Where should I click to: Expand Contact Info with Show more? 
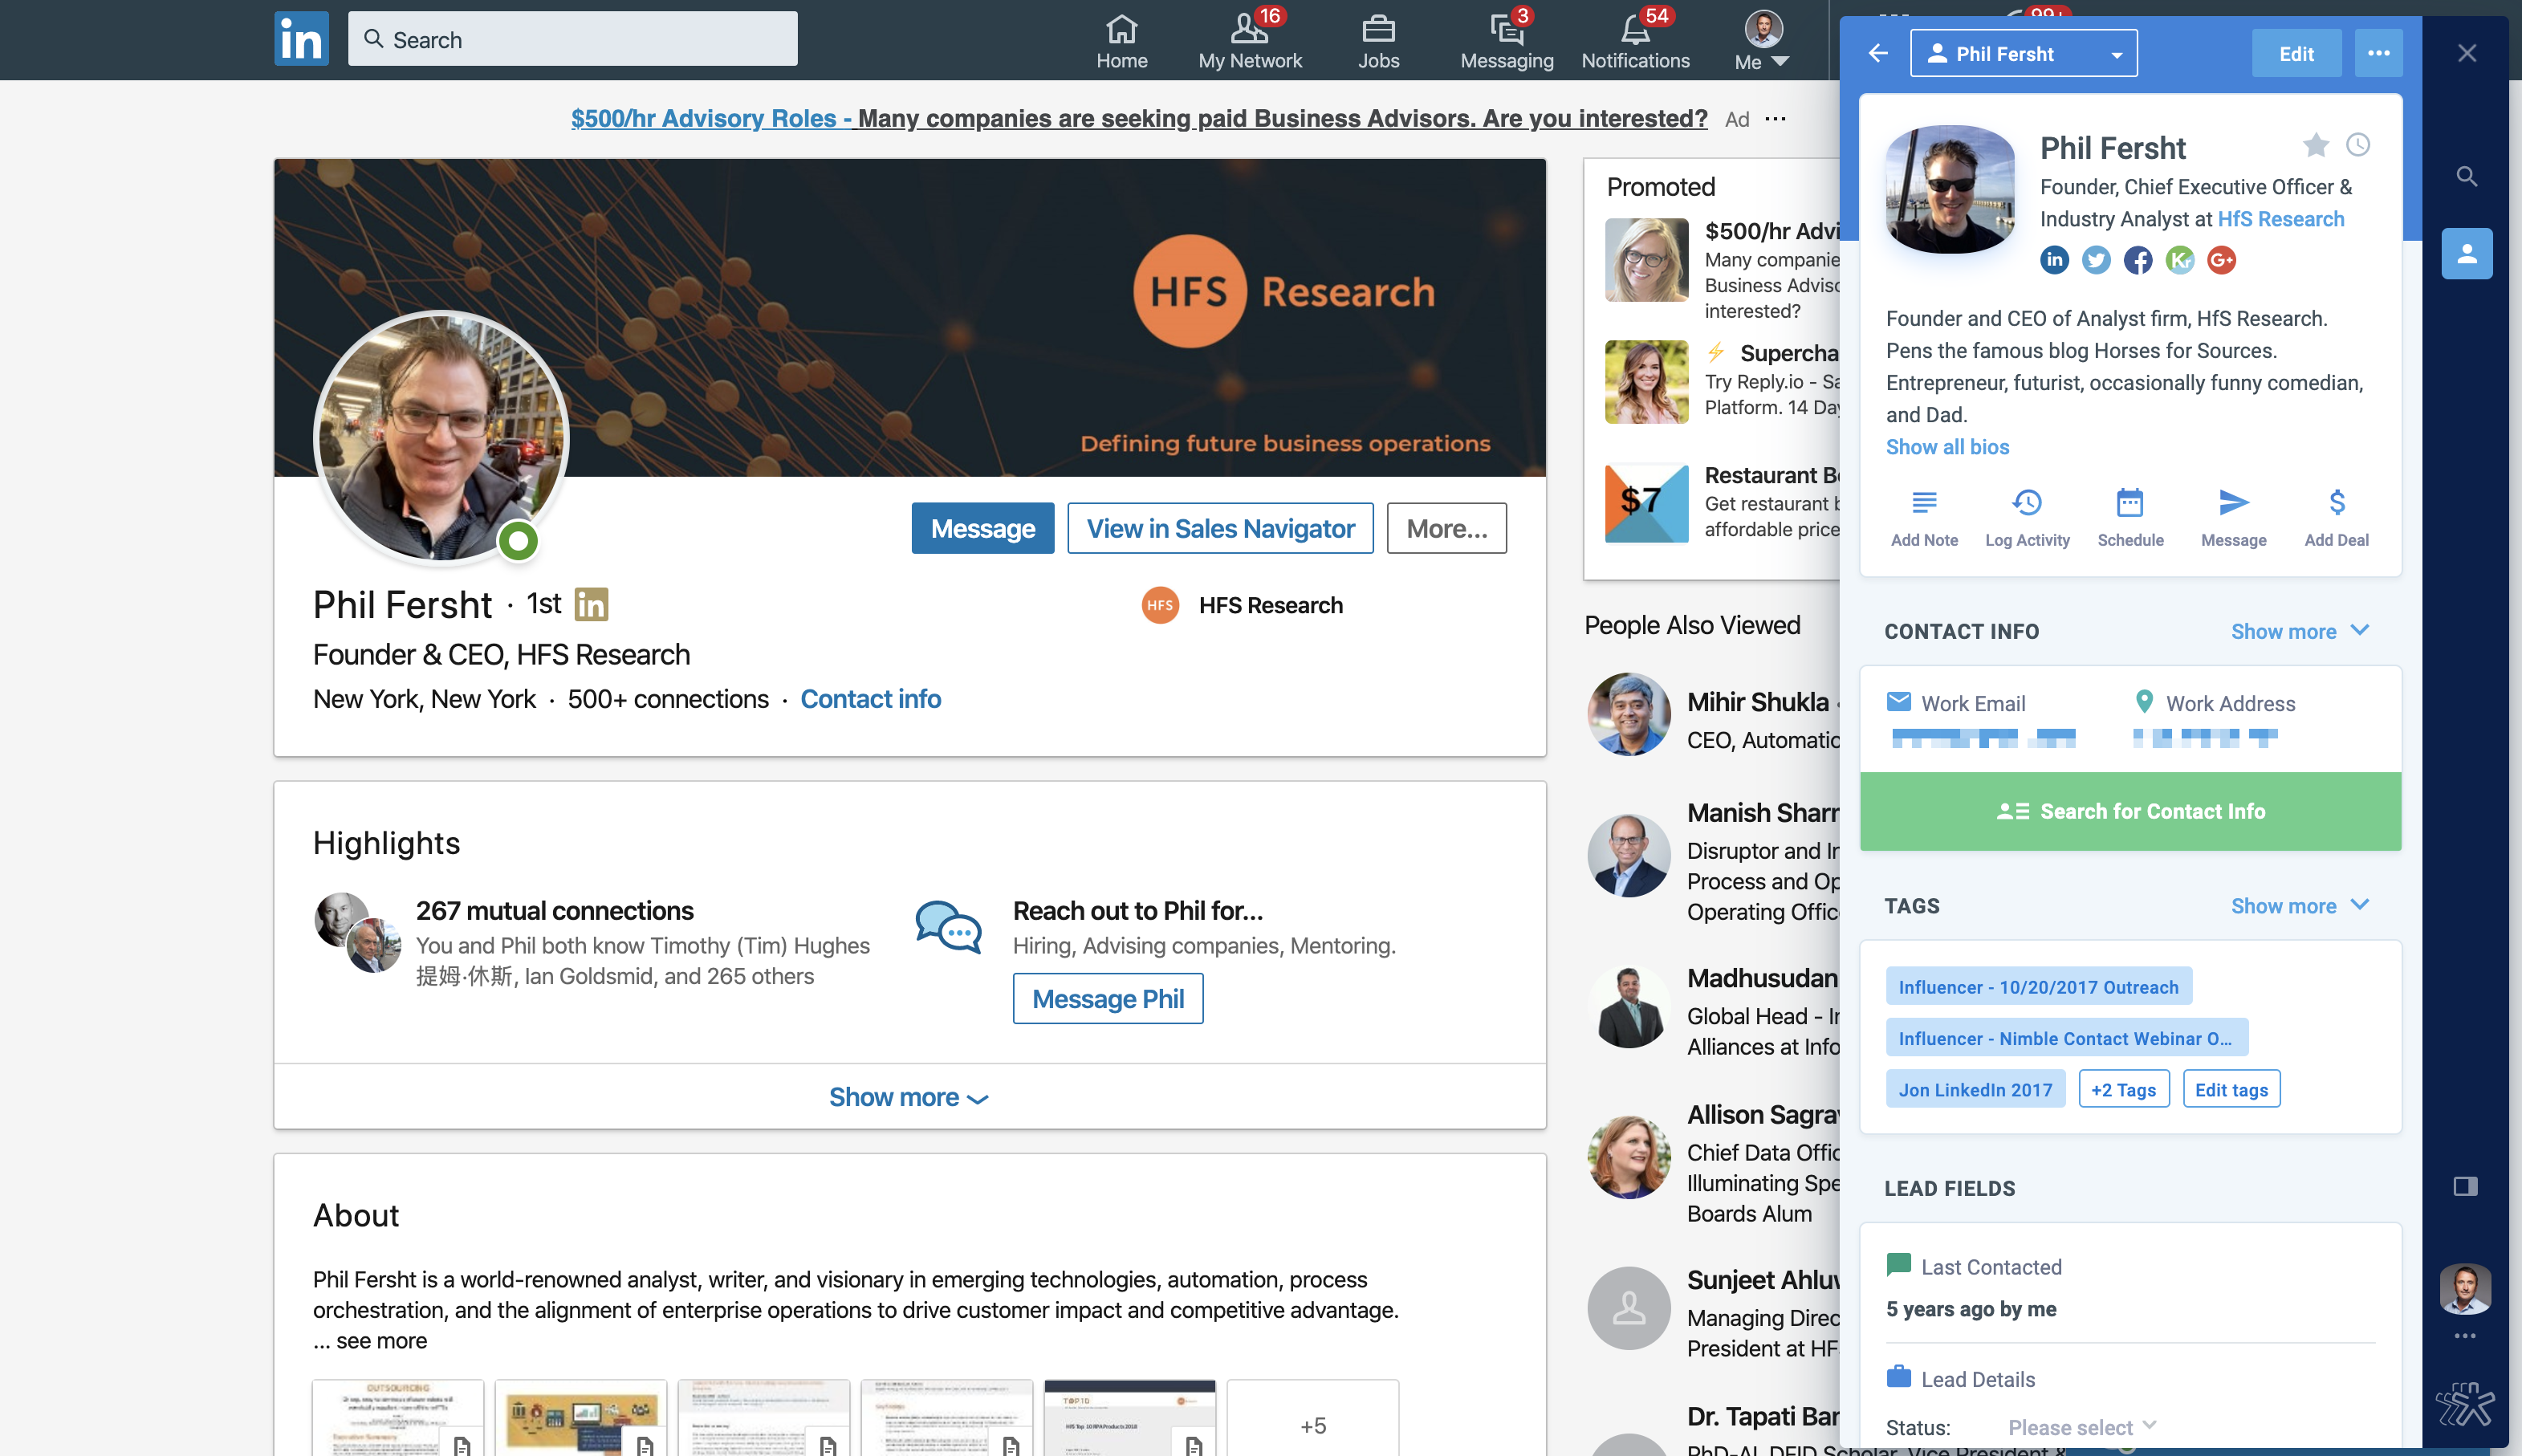2300,631
